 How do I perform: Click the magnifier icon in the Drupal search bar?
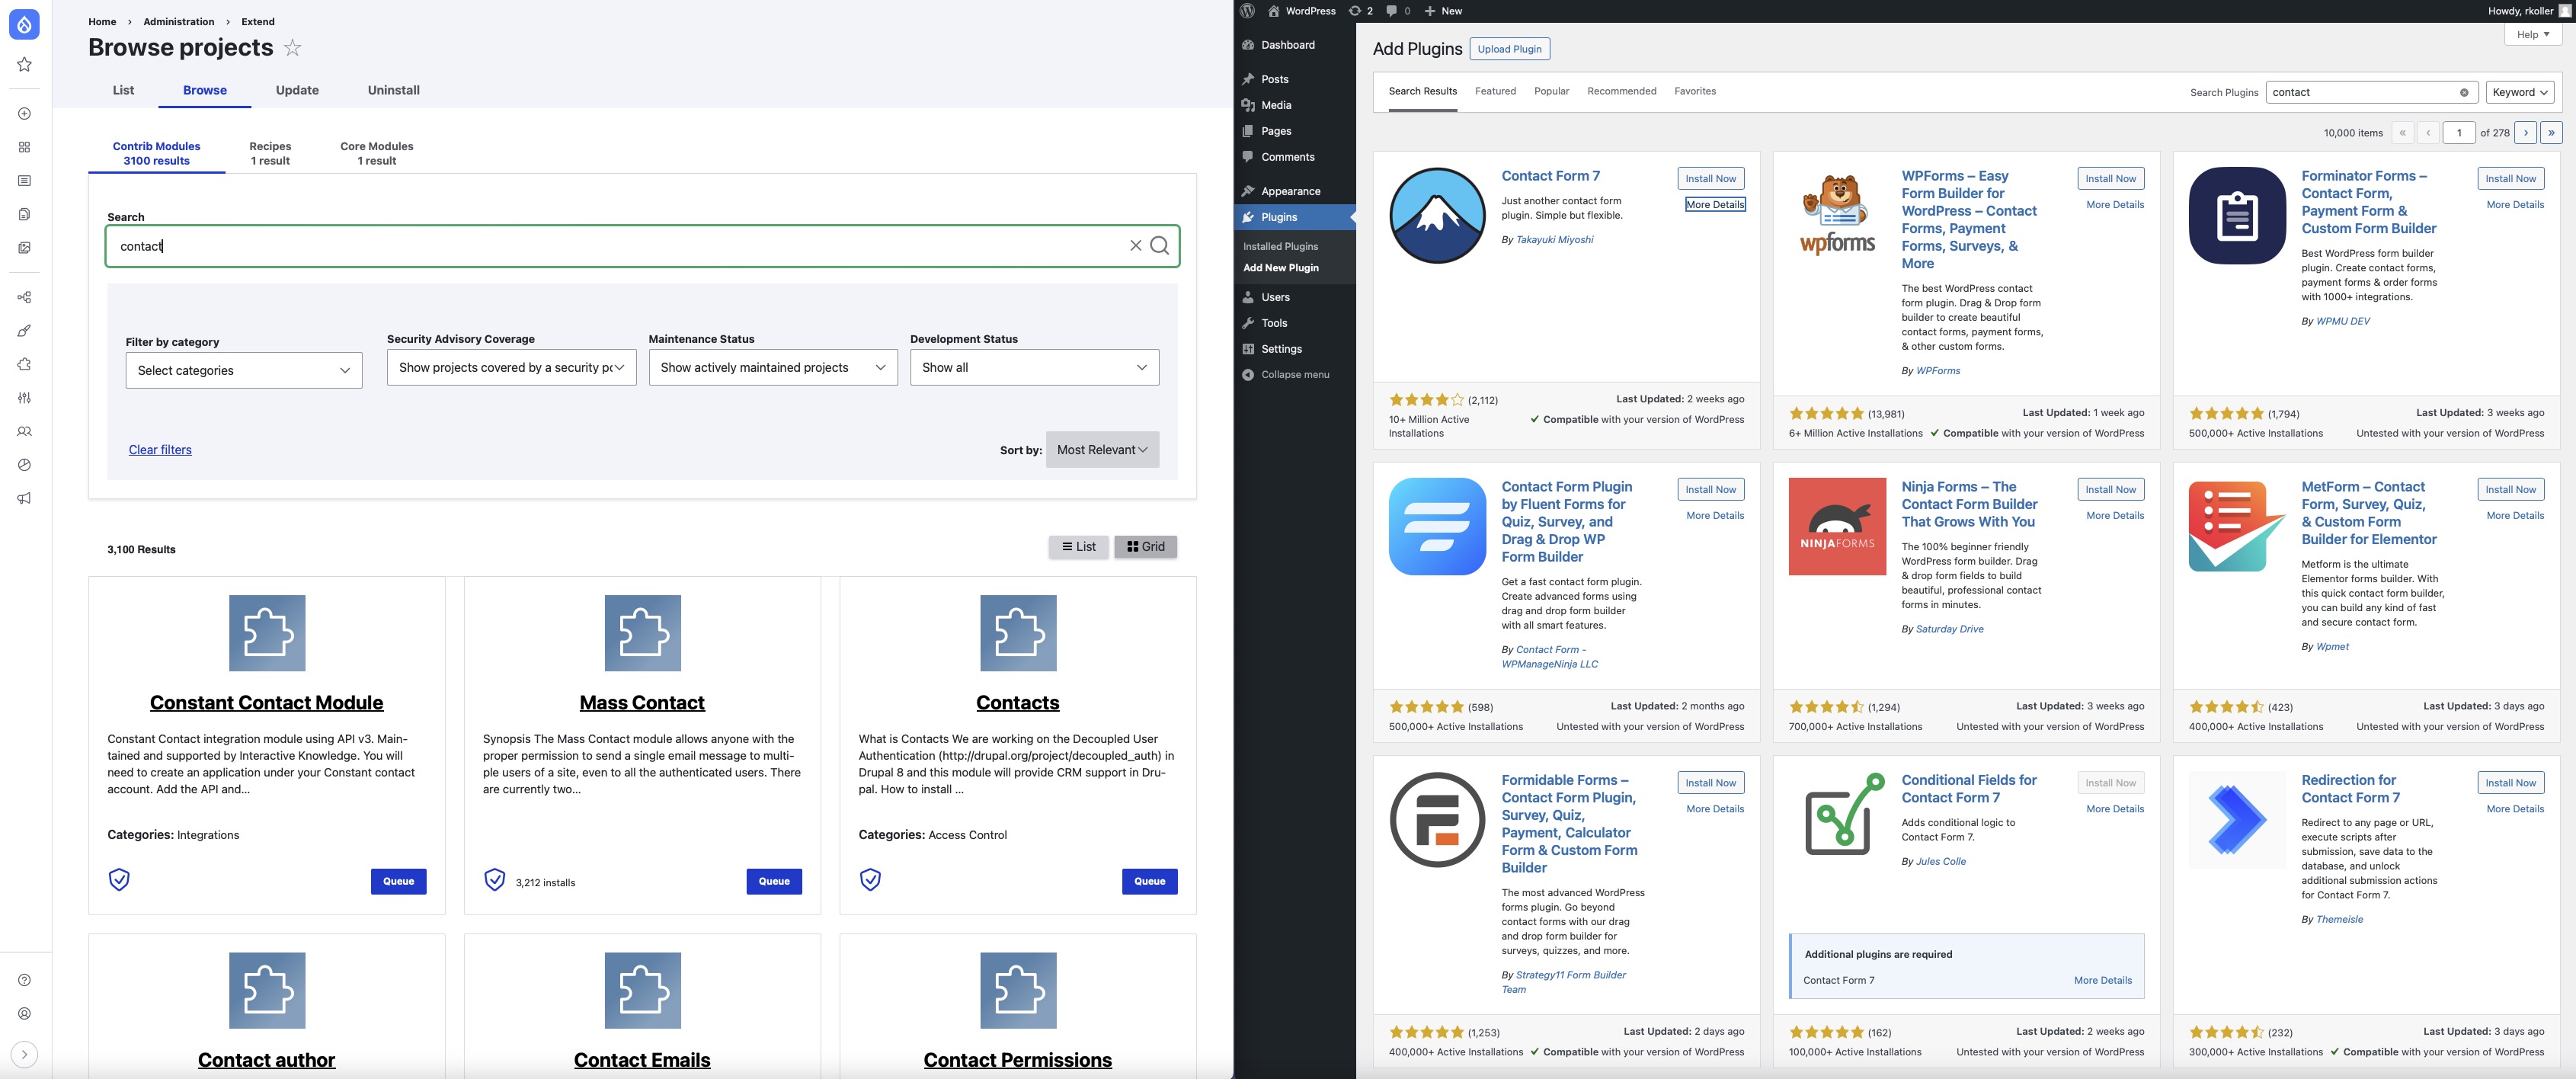pos(1160,246)
